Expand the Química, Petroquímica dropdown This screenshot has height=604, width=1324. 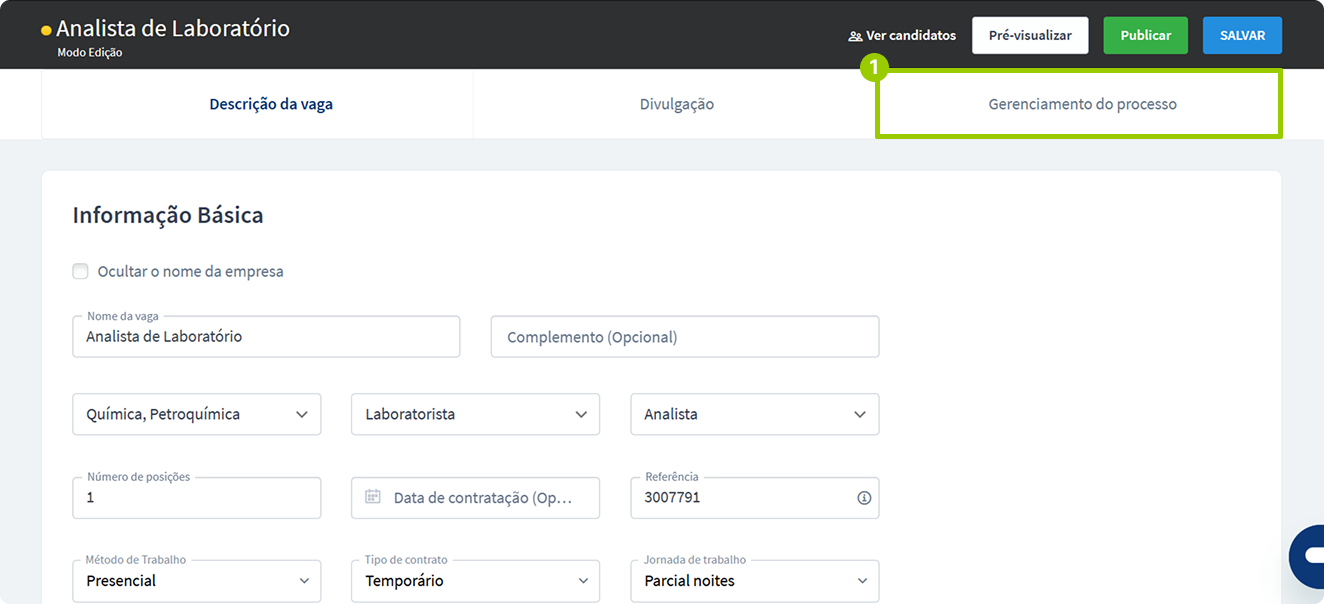[197, 414]
